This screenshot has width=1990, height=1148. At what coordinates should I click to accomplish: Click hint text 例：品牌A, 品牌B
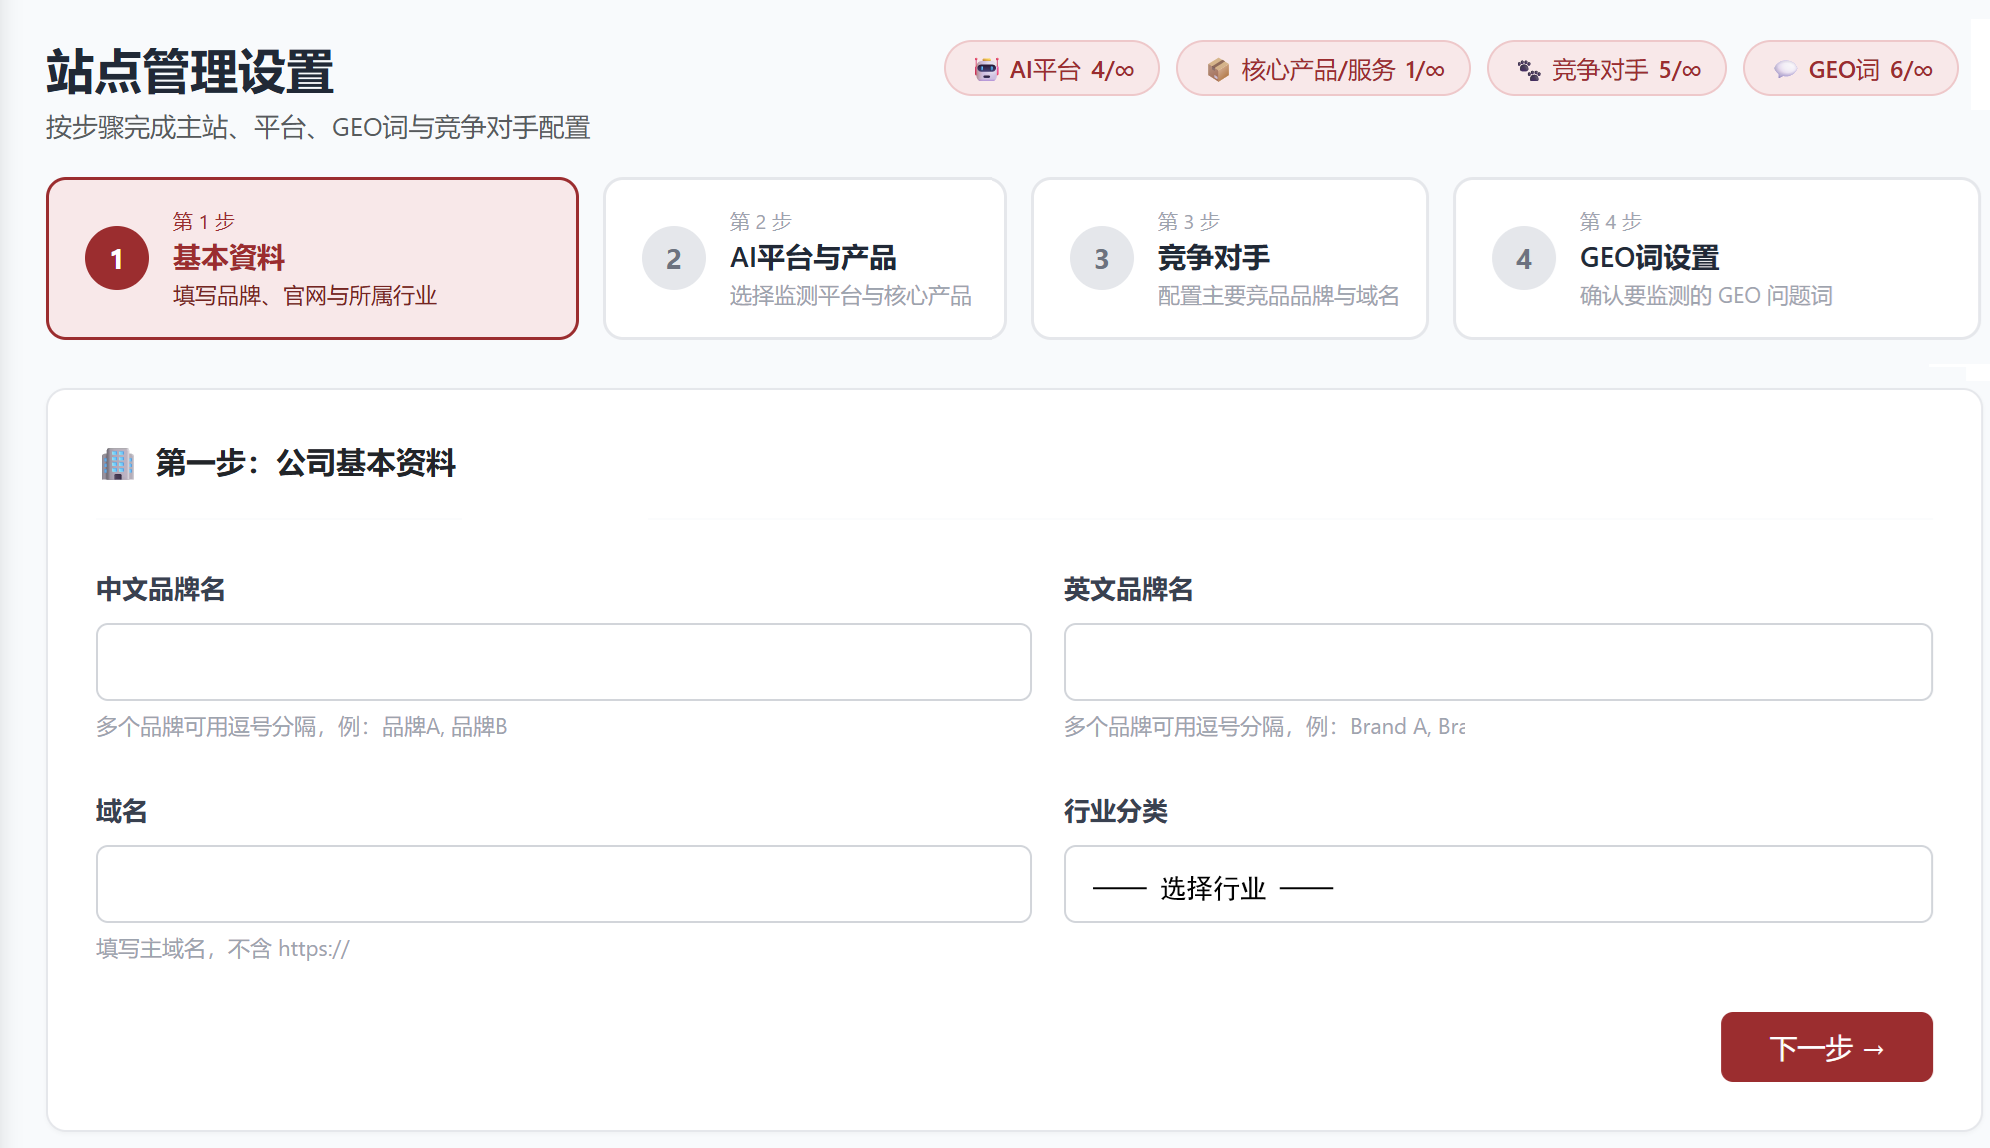422,727
